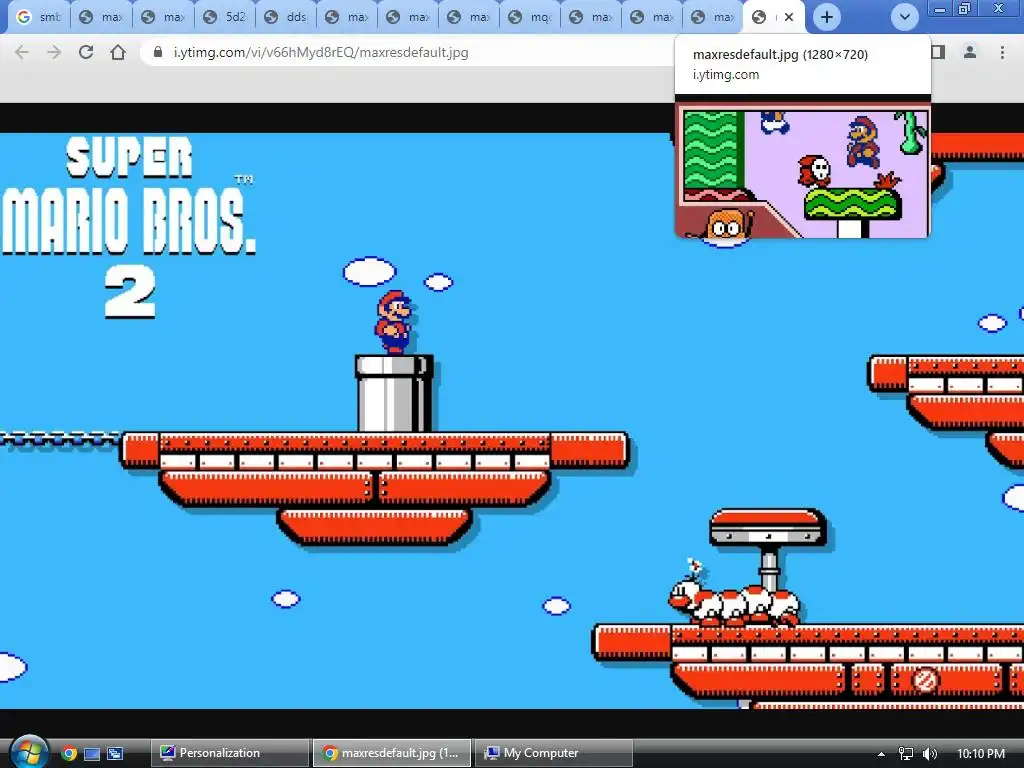Go forward to the next page
This screenshot has width=1024, height=768.
(54, 52)
